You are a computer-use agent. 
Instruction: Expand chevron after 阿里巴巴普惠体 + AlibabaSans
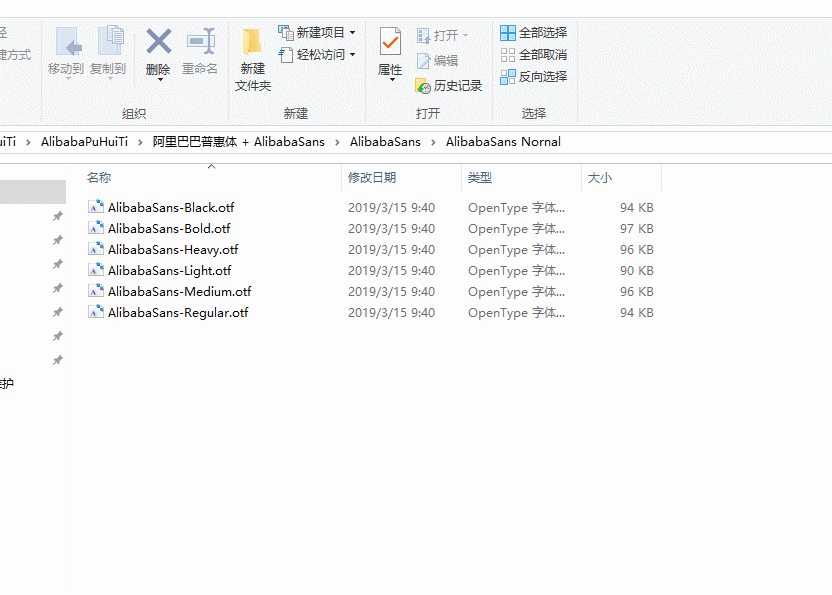(x=337, y=142)
